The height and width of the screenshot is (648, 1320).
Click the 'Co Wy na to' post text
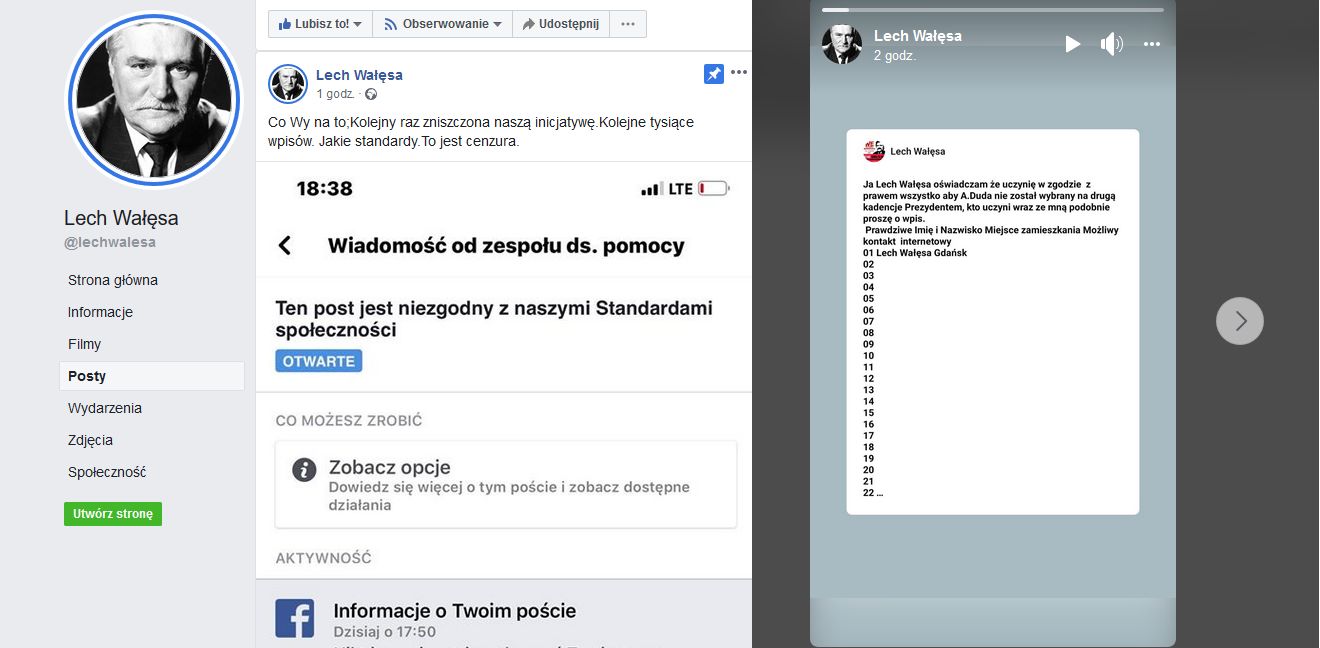(x=481, y=132)
